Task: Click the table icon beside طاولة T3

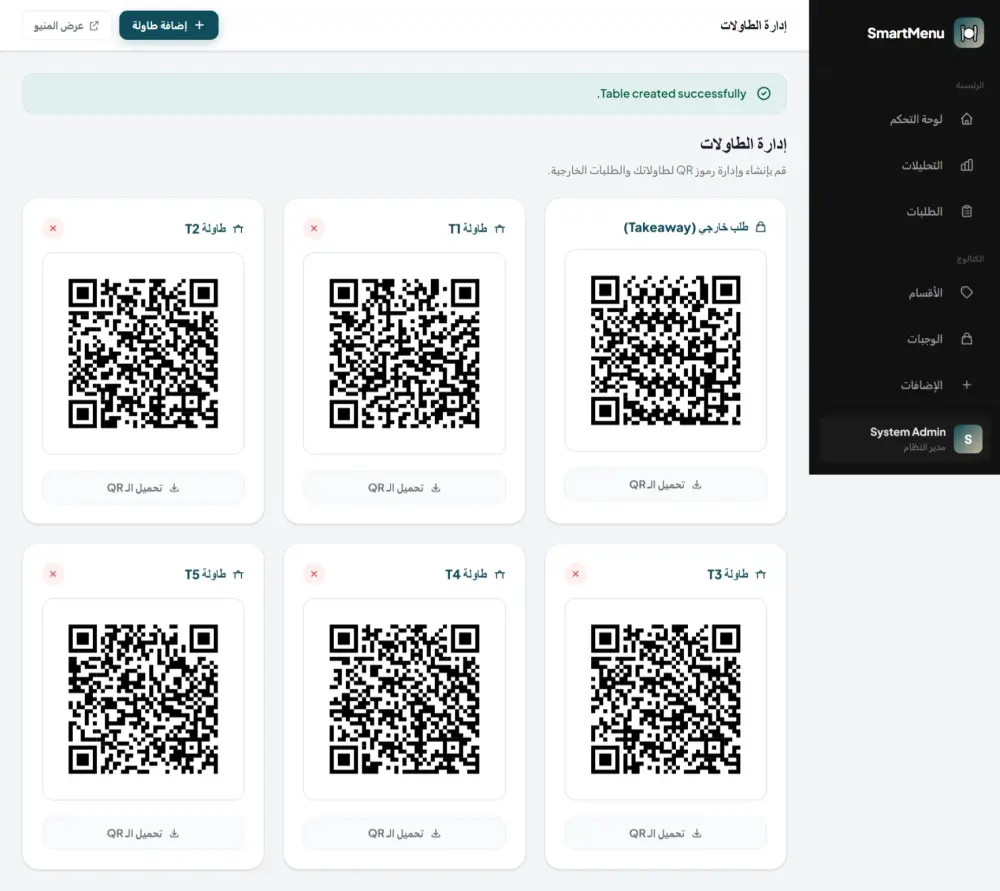Action: pos(760,574)
